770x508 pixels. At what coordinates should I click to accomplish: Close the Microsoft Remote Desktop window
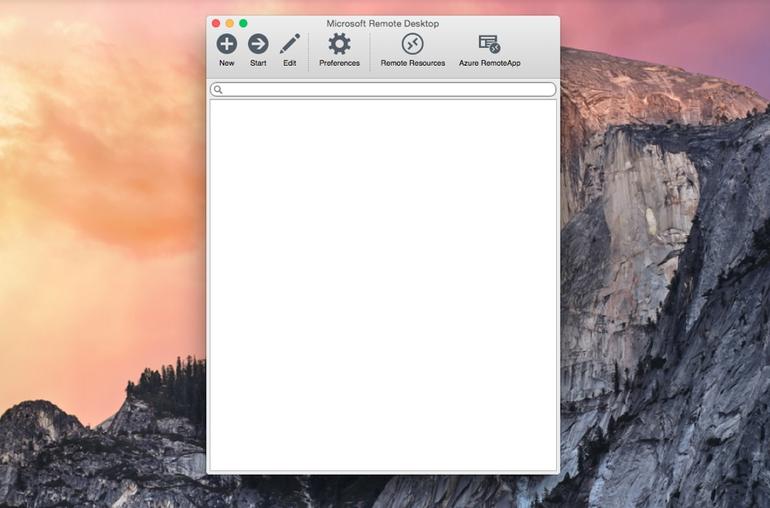tap(216, 23)
